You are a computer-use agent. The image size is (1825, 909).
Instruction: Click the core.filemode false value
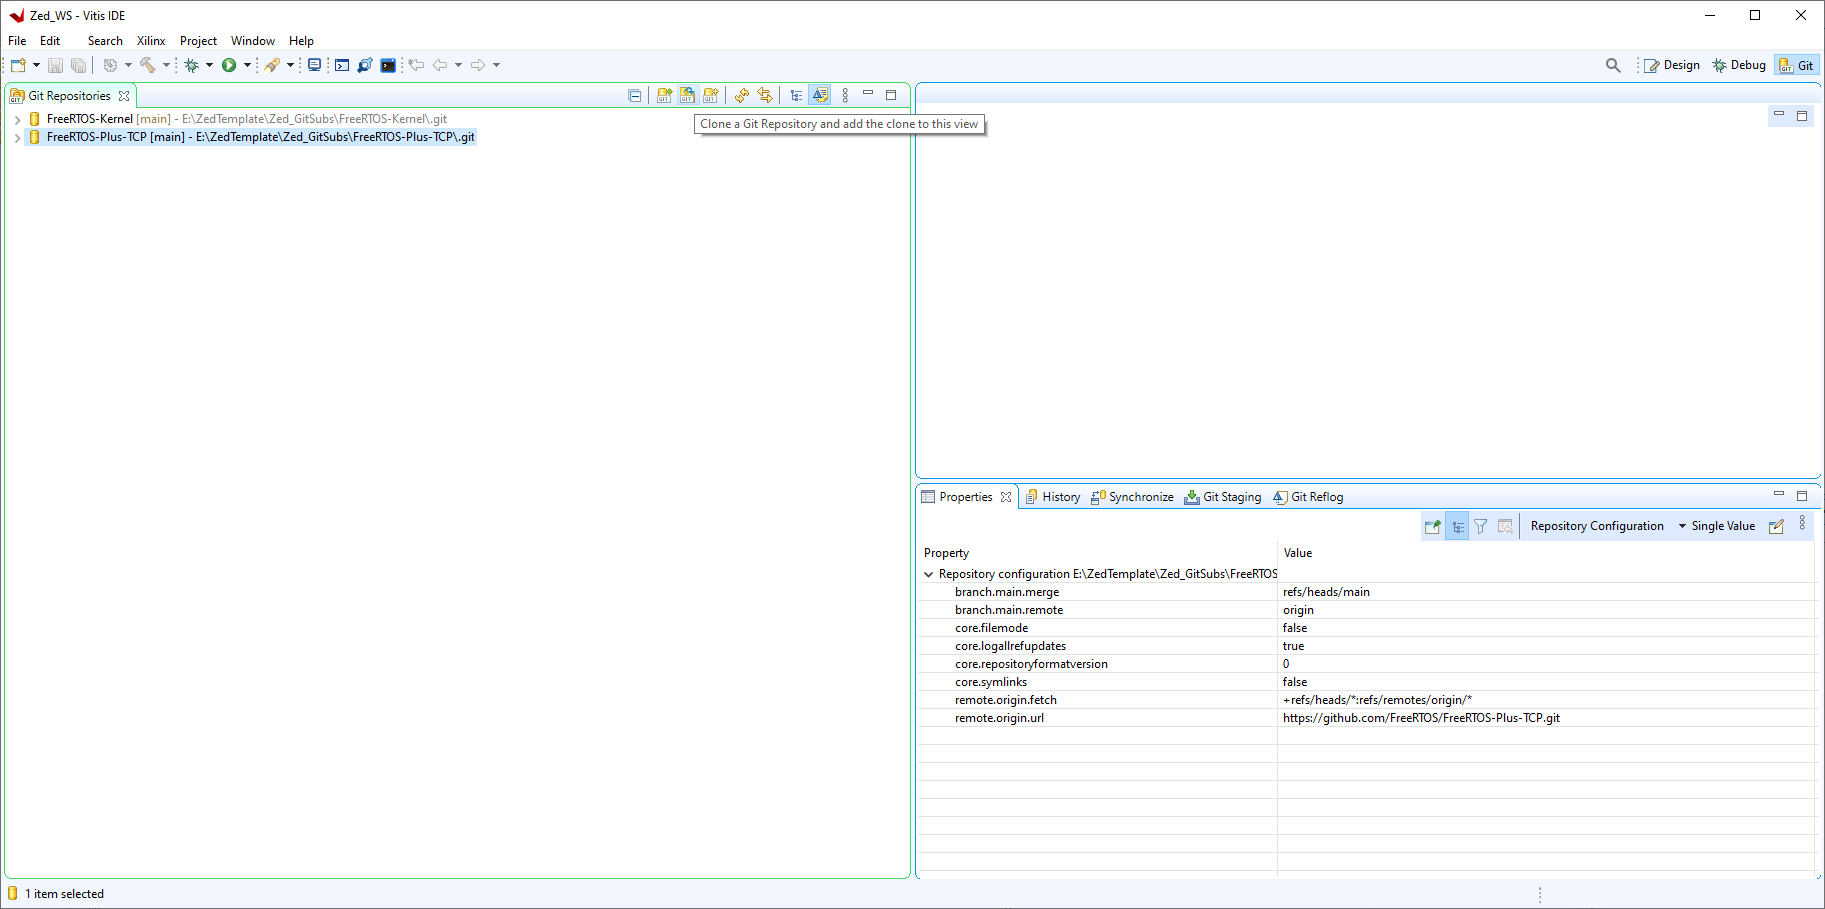click(1295, 628)
